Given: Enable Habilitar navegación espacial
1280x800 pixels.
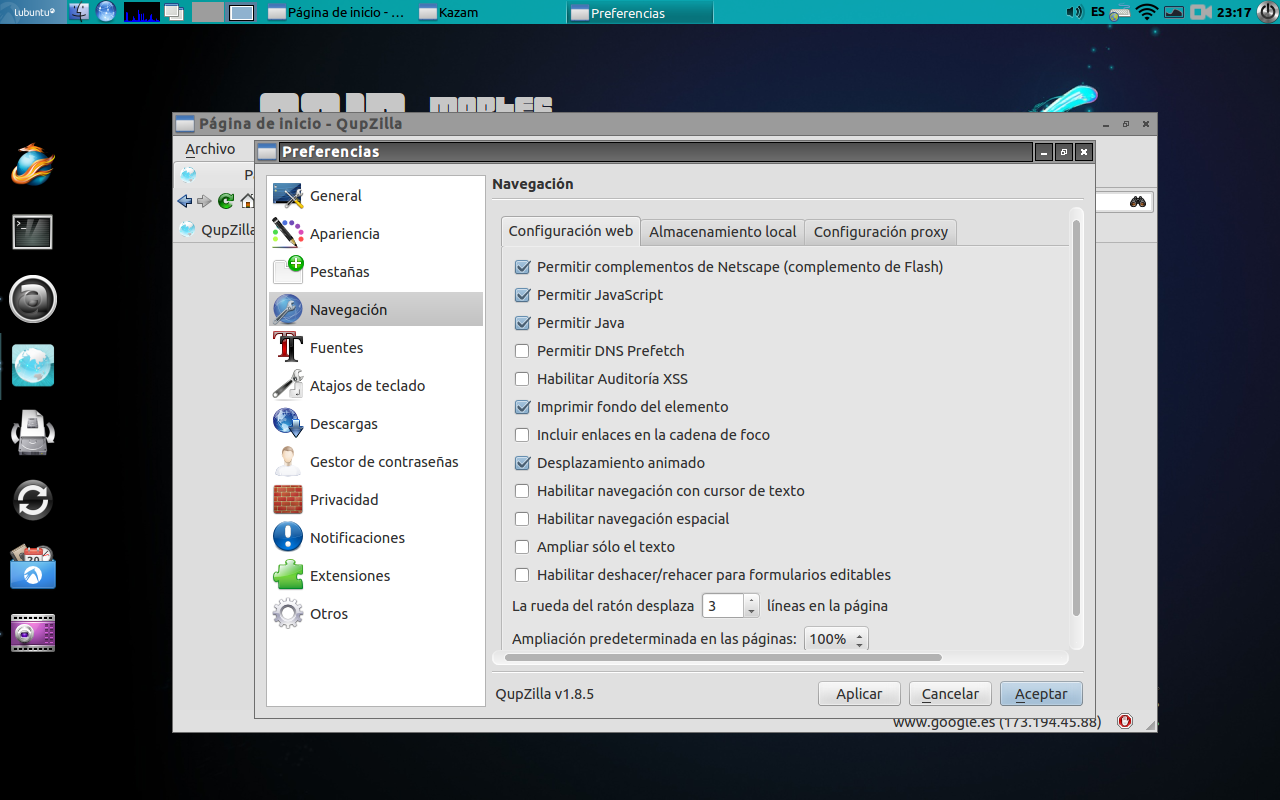Looking at the screenshot, I should (522, 519).
